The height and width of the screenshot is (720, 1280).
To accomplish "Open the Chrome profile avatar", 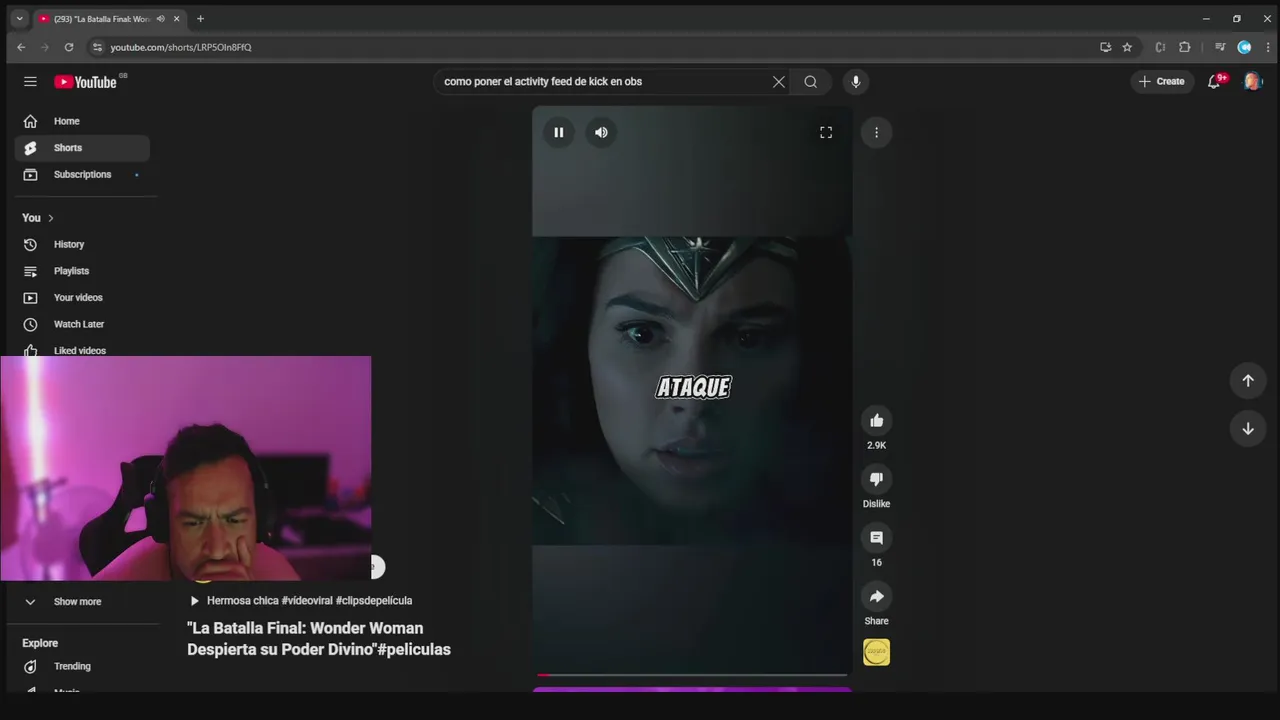I will click(x=1244, y=47).
